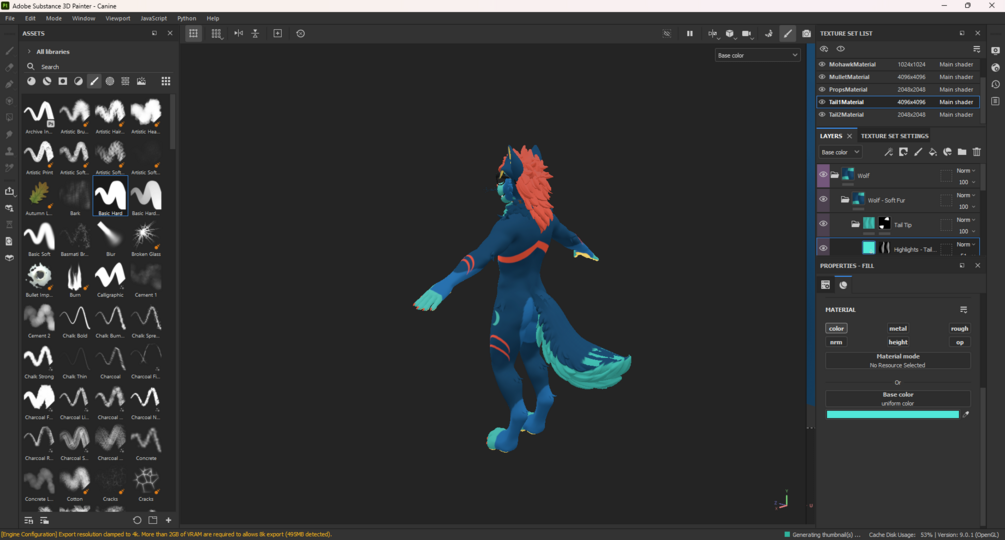Filter assets by filters half-circle icon

pos(78,81)
